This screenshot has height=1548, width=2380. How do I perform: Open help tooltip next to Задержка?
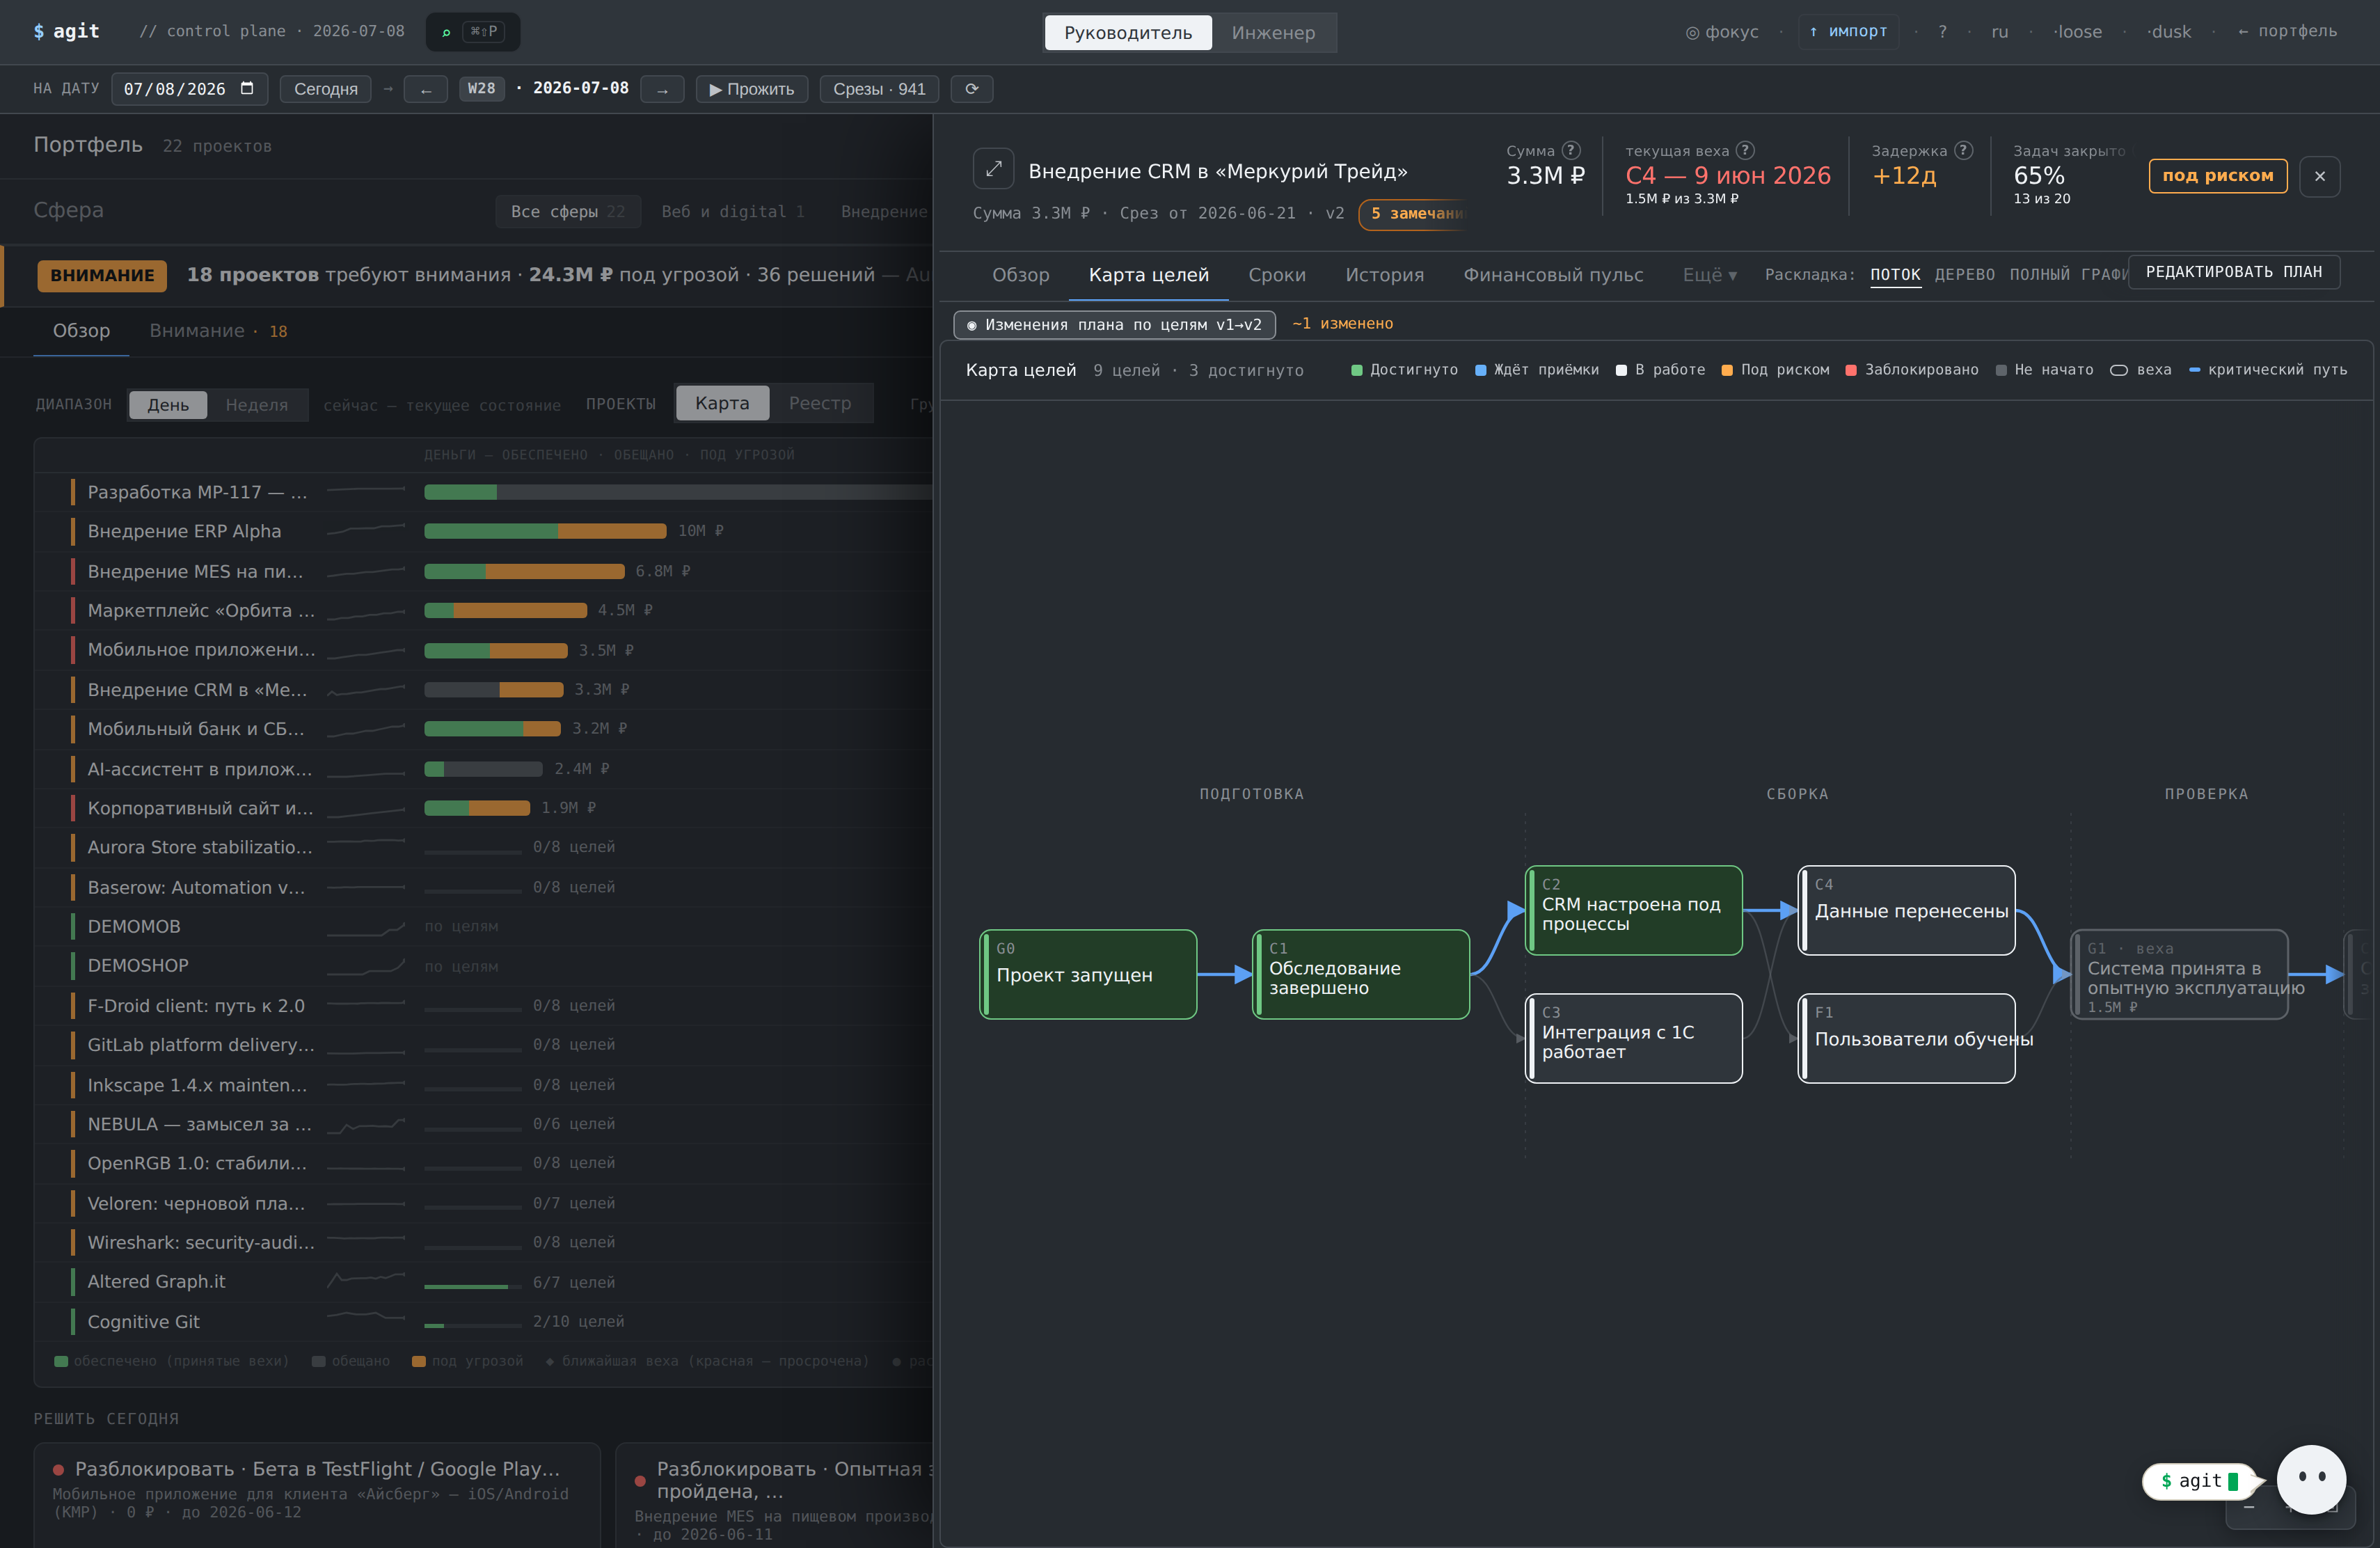[x=1963, y=150]
